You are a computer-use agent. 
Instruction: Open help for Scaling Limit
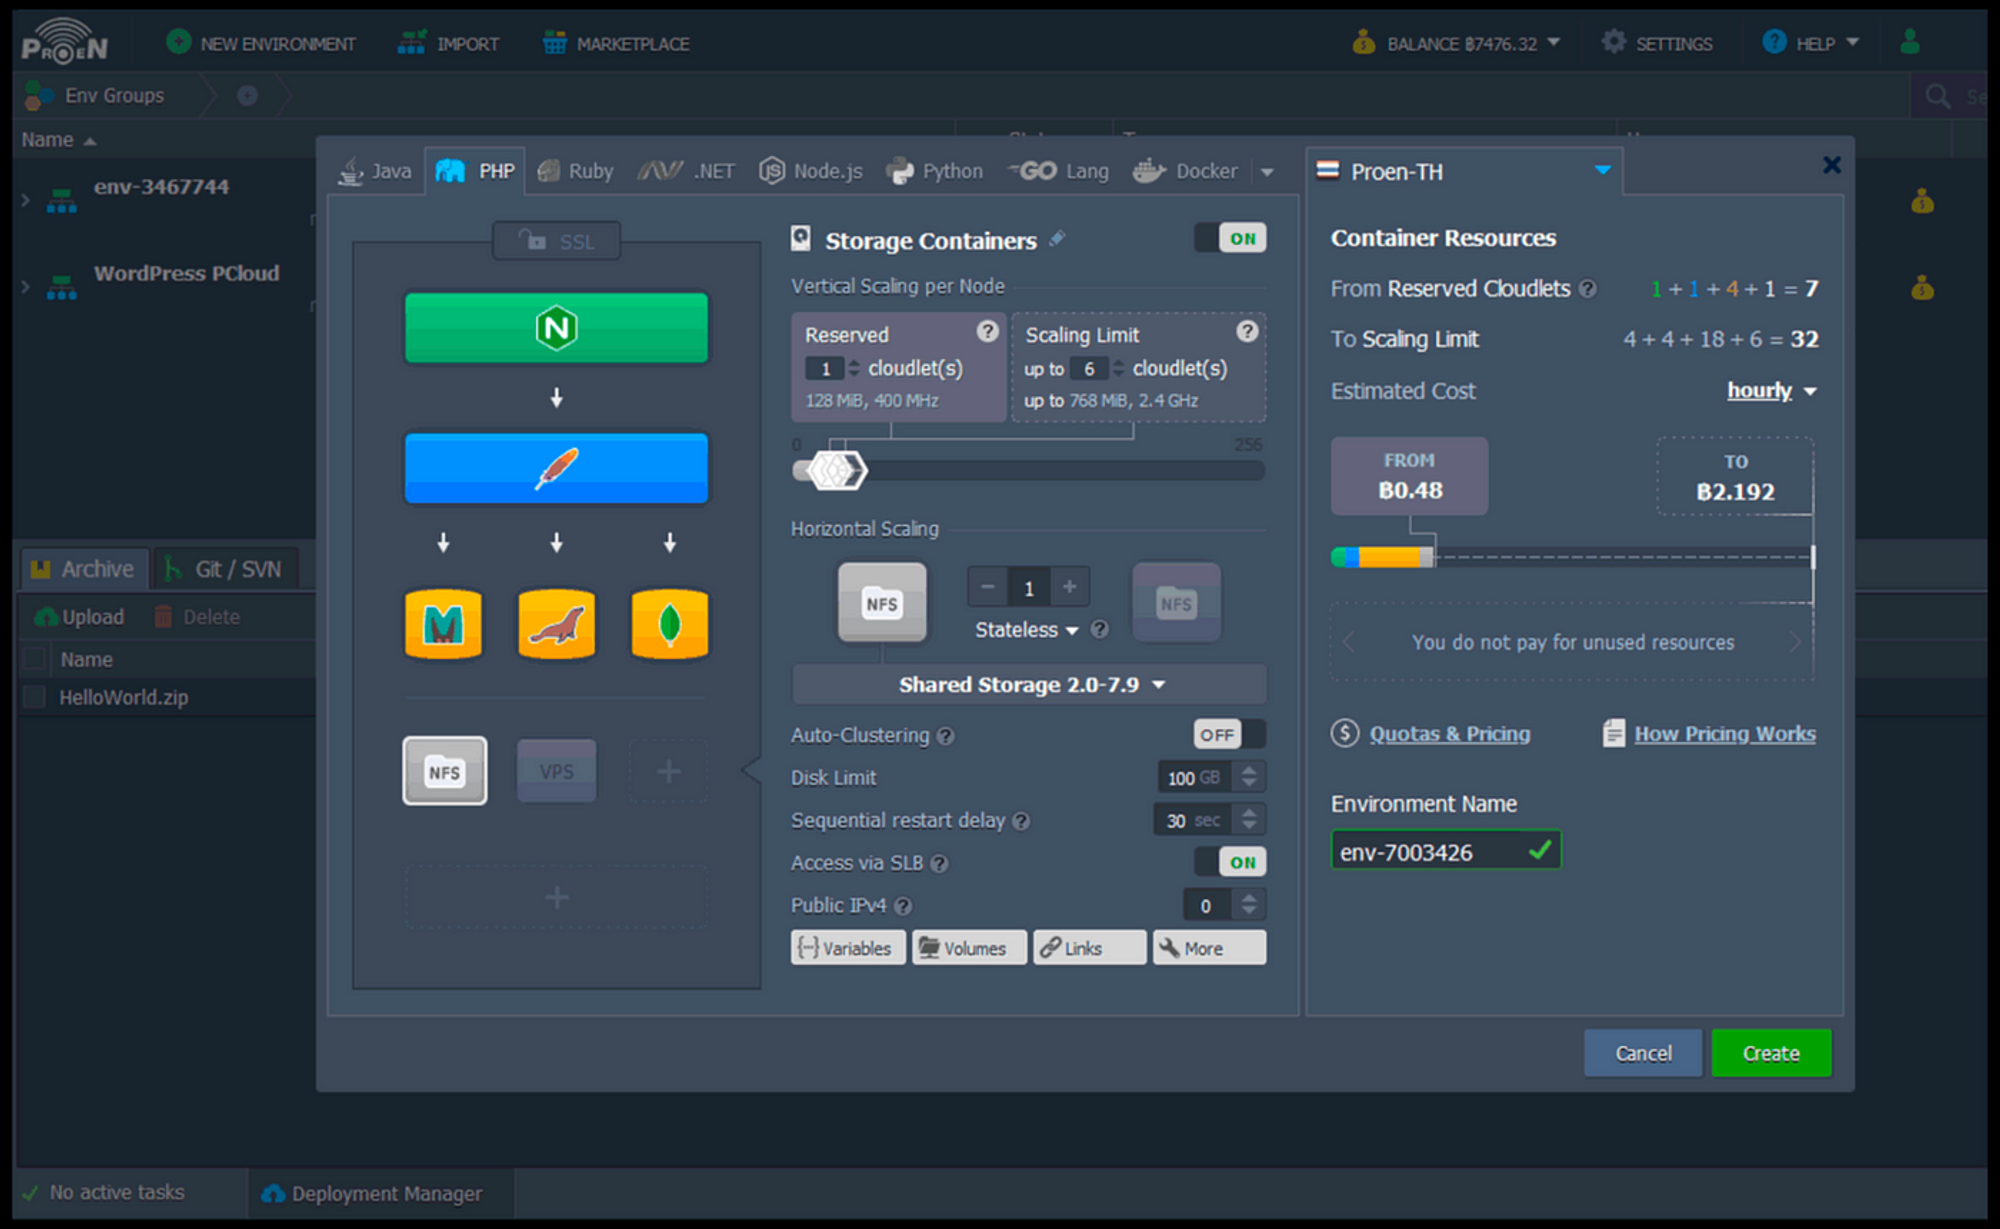tap(1247, 331)
